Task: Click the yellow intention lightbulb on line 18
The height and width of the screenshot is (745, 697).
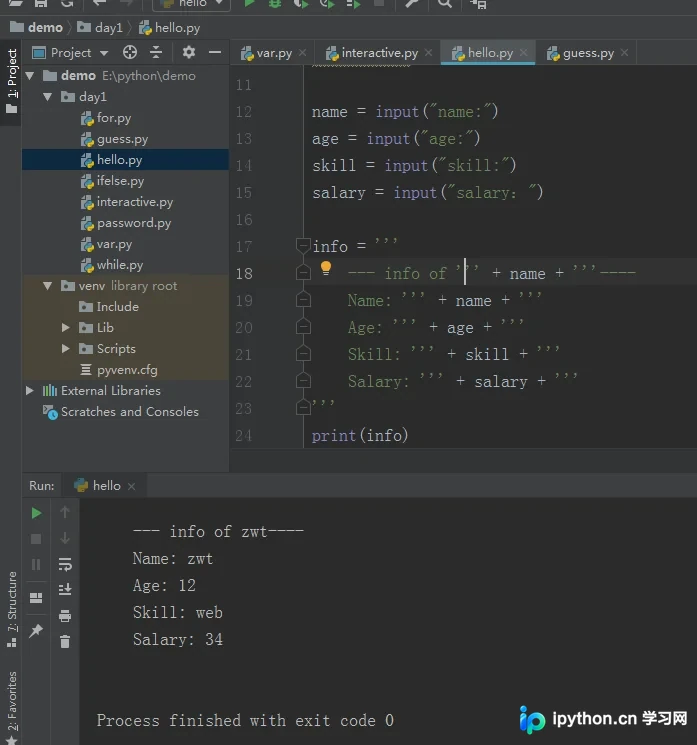Action: tap(326, 268)
